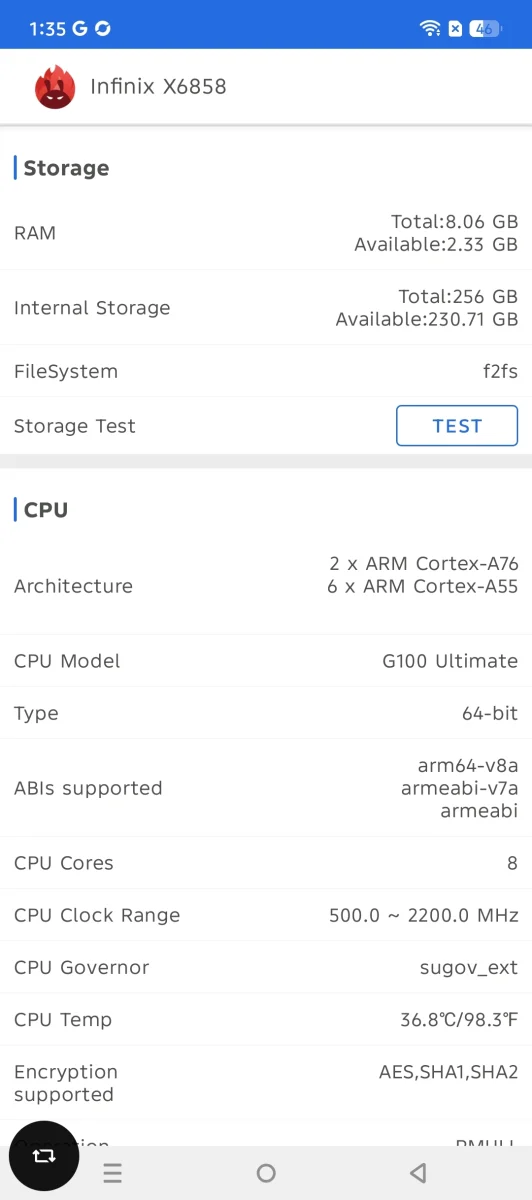This screenshot has height=1200, width=532.
Task: Tap the Storage section header
Action: tap(66, 168)
